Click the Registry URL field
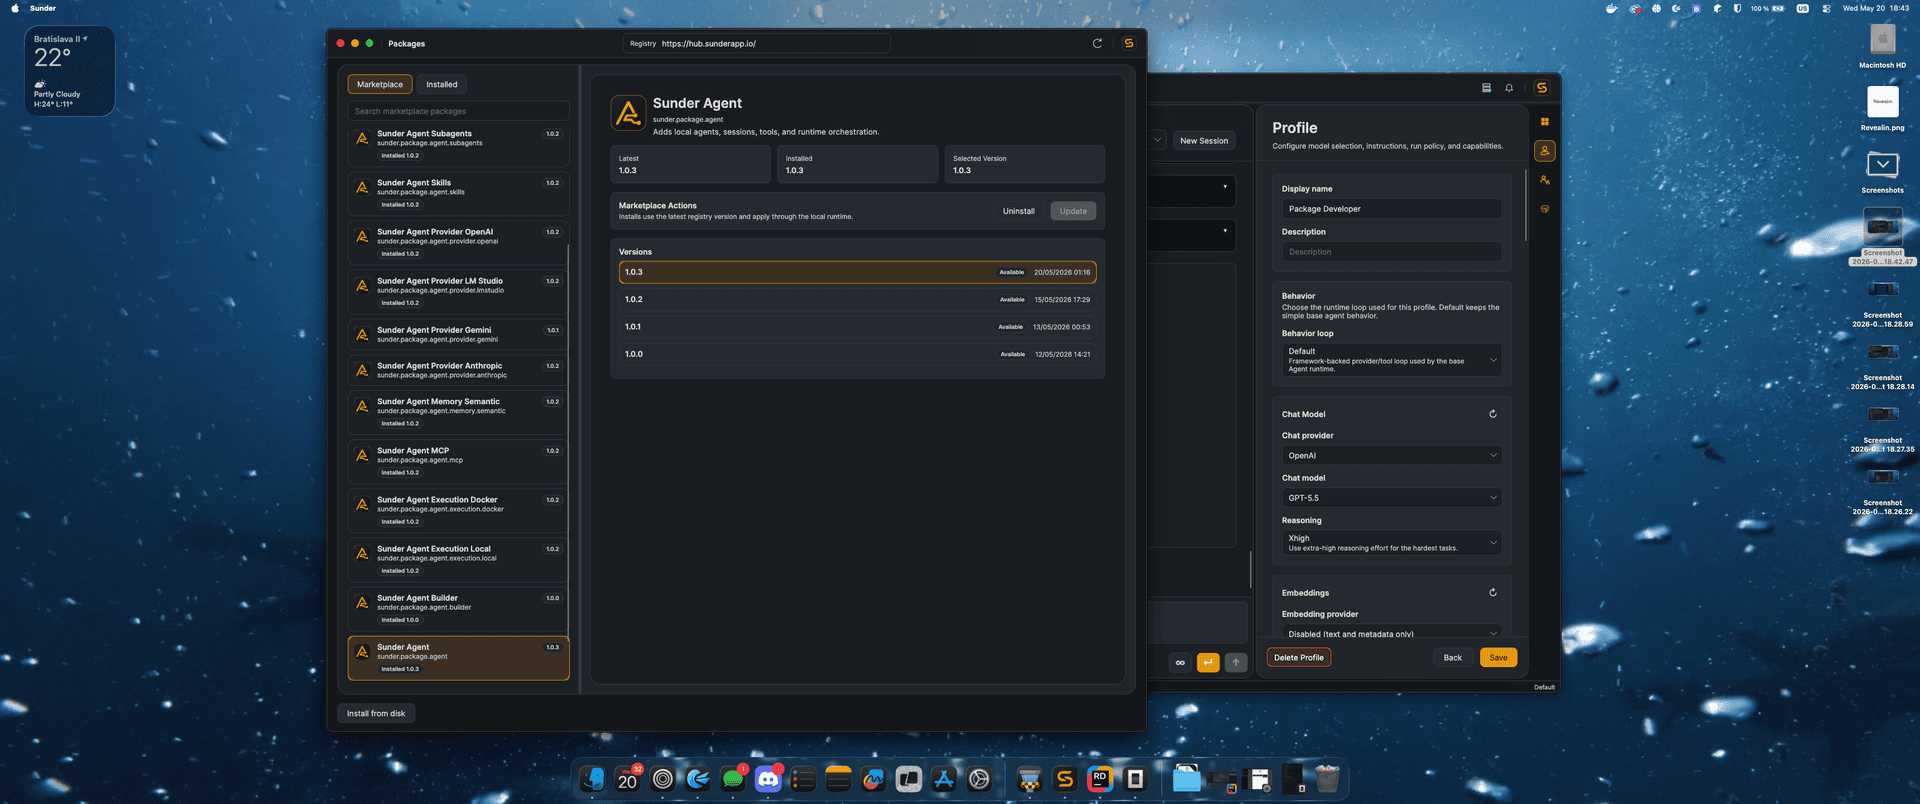 [x=756, y=43]
